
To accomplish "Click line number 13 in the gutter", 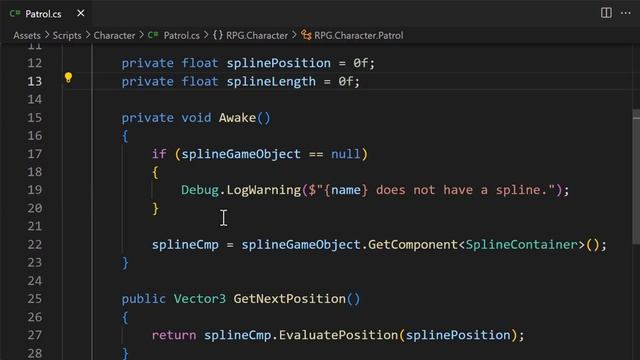I will (35, 81).
